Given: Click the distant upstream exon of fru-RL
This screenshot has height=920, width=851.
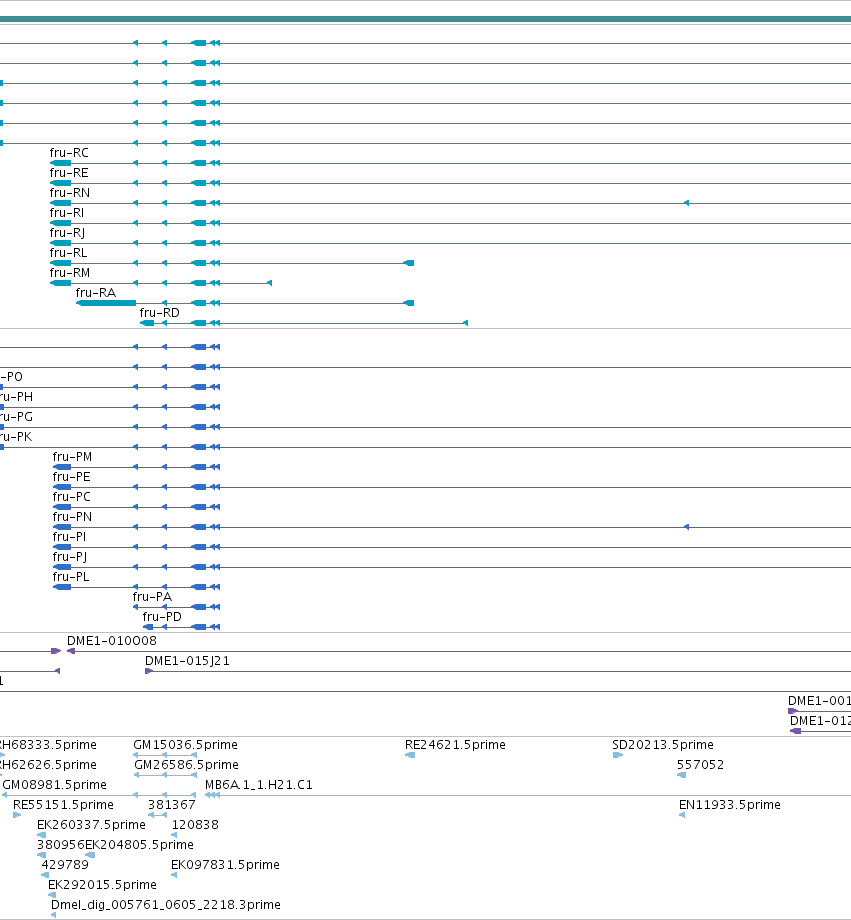Looking at the screenshot, I should (409, 263).
